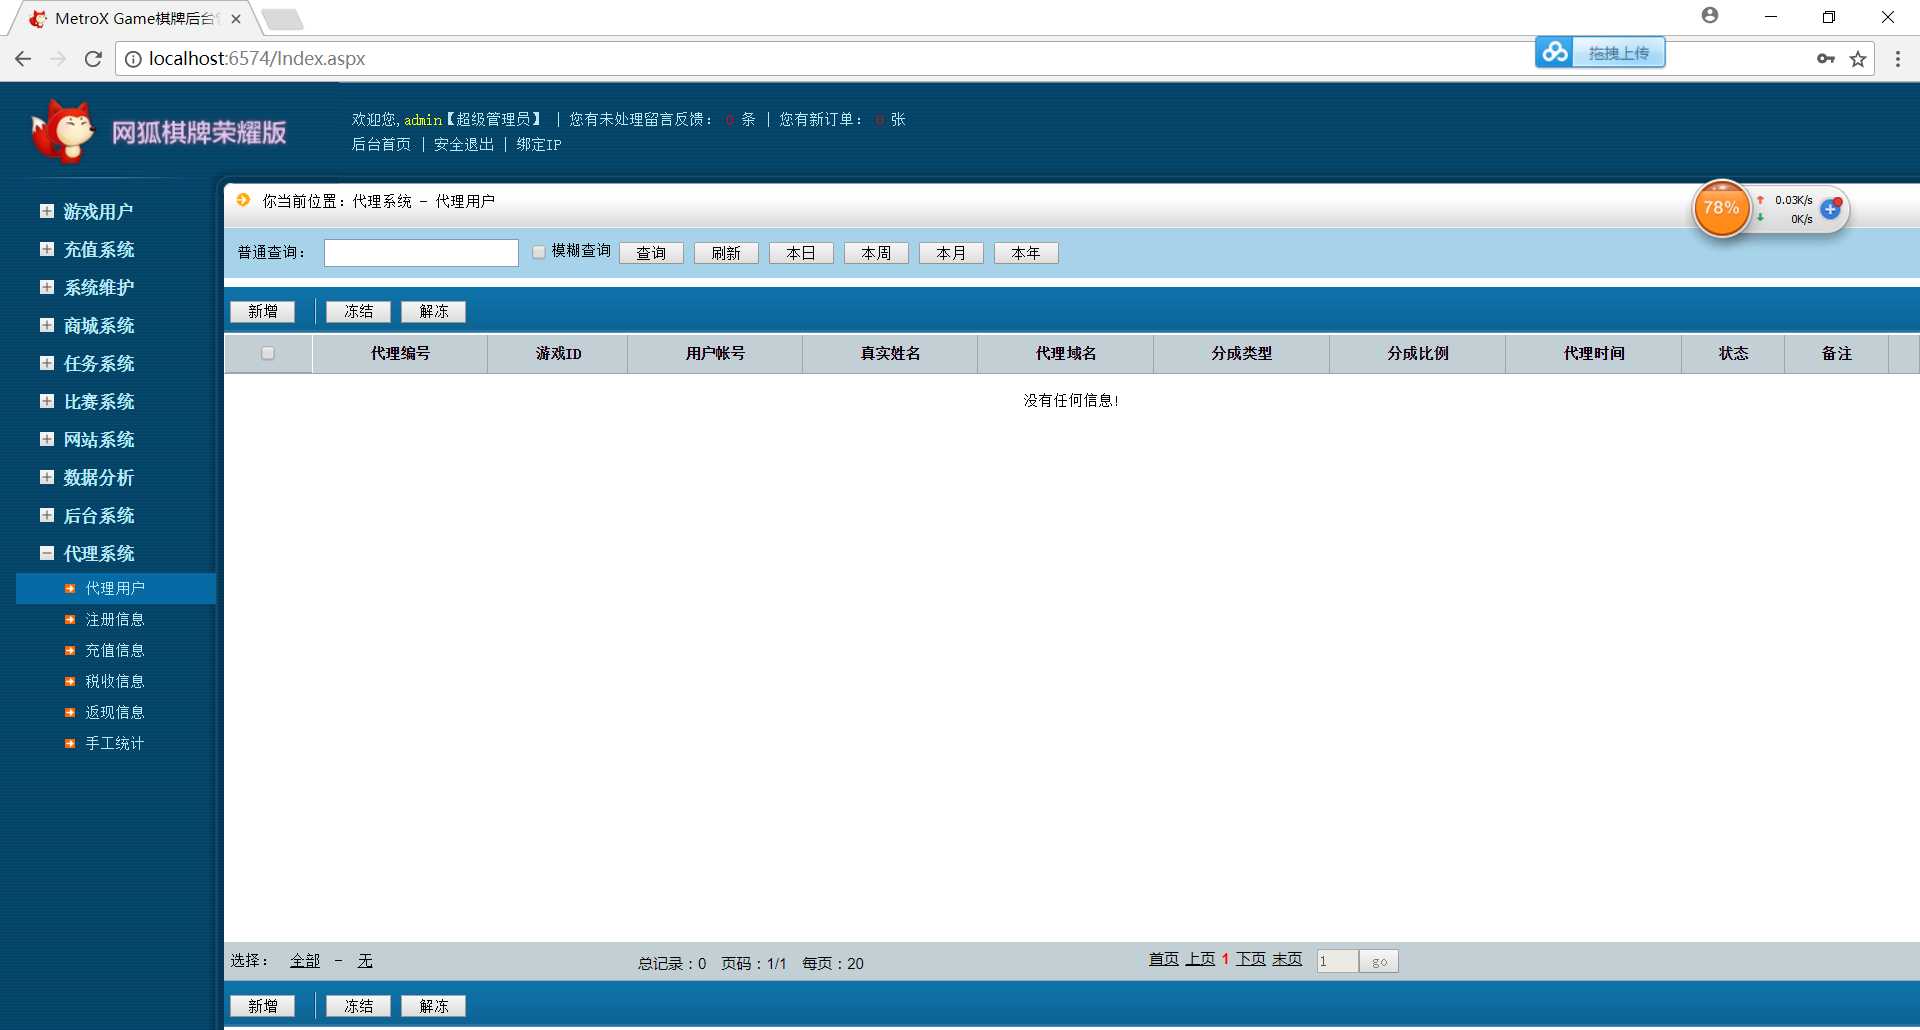Screen dimensions: 1920x1030
Task: Open 充值信息 page
Action: click(x=115, y=651)
